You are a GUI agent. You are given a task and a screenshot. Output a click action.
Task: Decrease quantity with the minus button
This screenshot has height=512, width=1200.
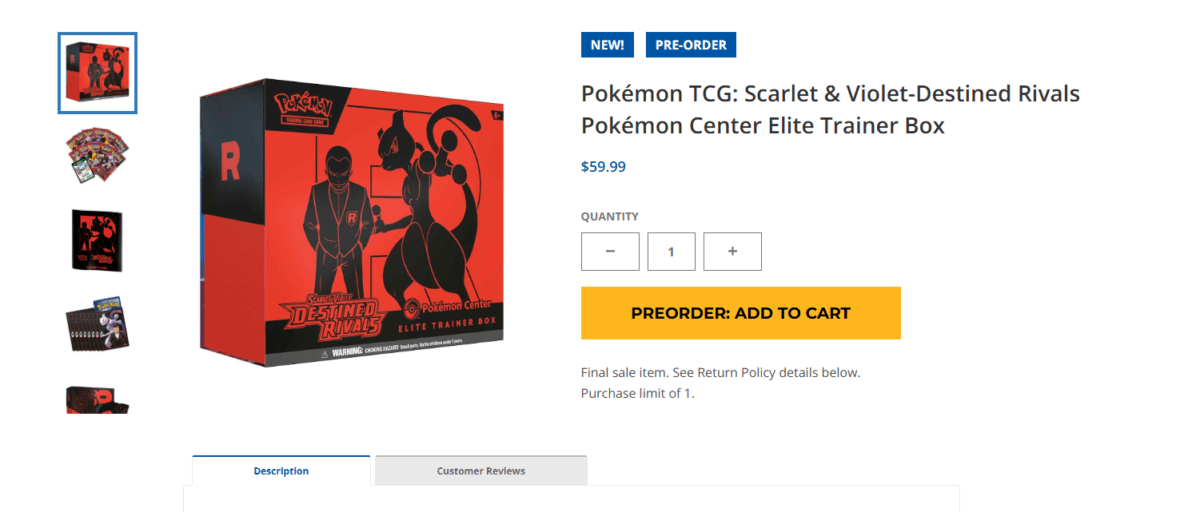point(610,252)
